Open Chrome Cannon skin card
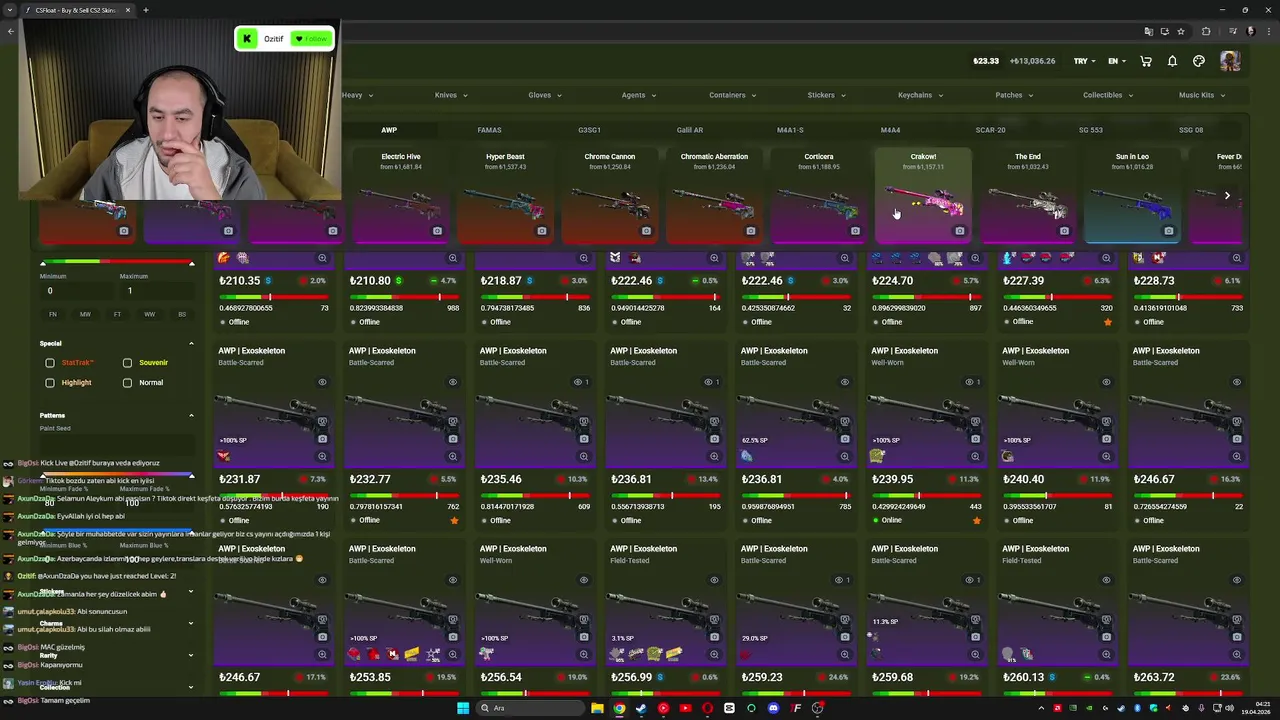 point(609,196)
